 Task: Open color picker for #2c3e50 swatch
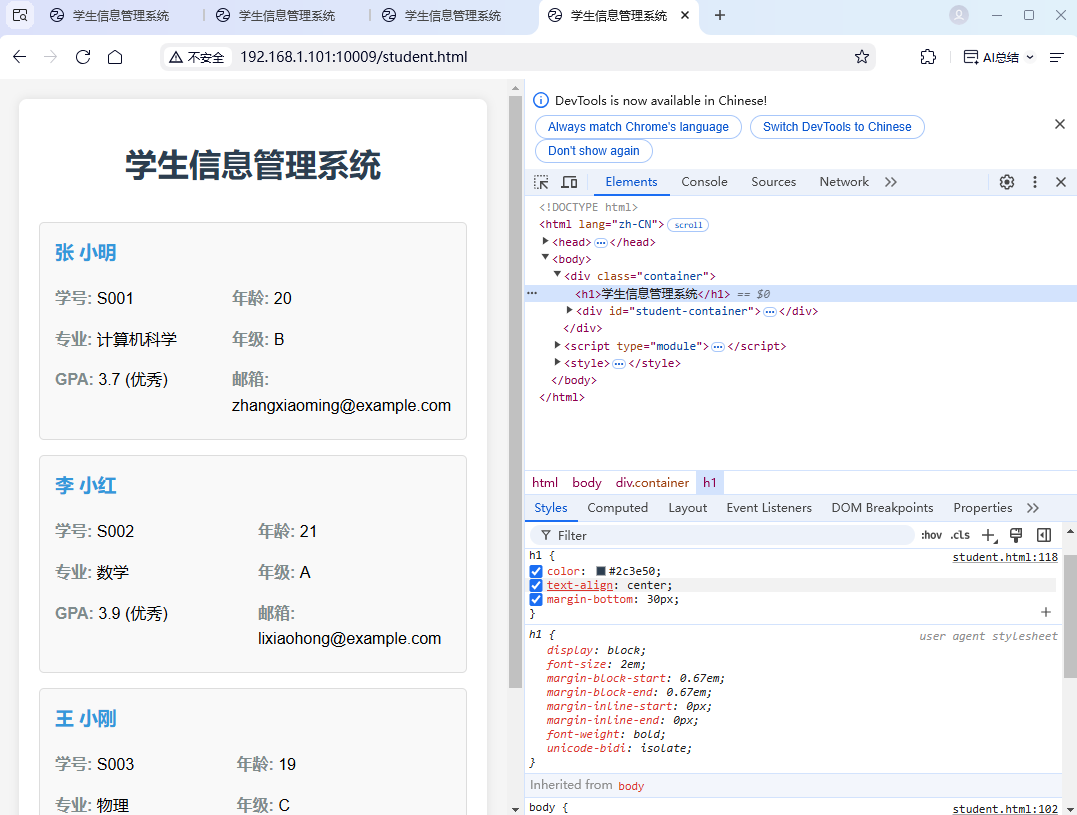pyautogui.click(x=601, y=571)
